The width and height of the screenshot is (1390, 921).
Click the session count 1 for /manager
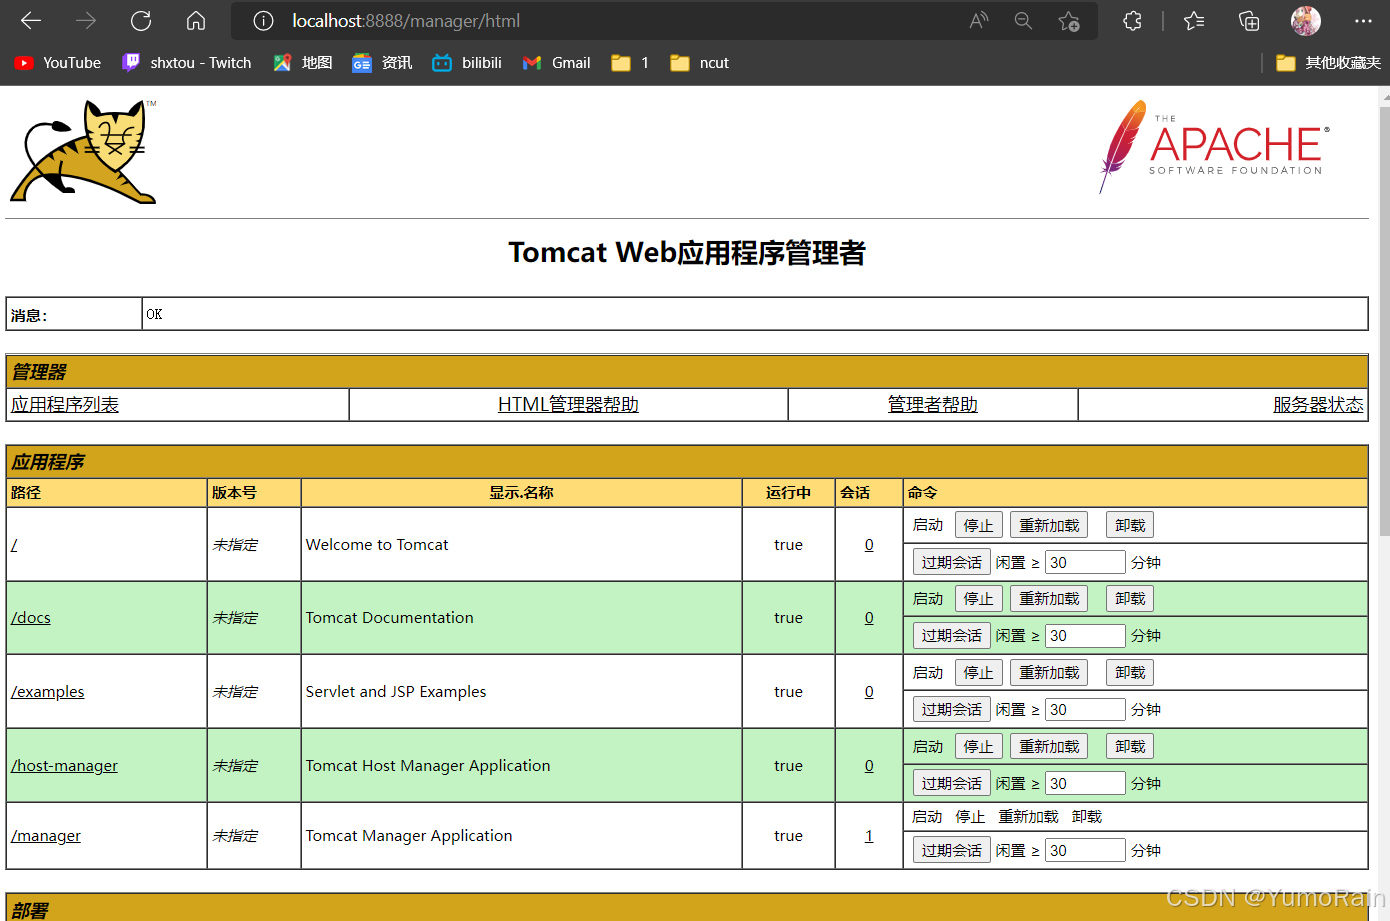click(x=869, y=836)
